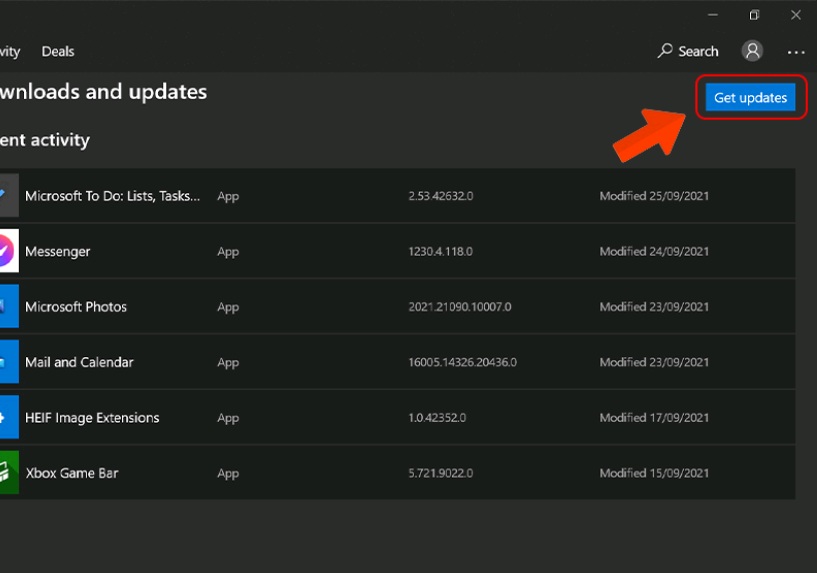Image resolution: width=817 pixels, height=573 pixels.
Task: Select version number 5.721.9022.0
Action: point(441,473)
